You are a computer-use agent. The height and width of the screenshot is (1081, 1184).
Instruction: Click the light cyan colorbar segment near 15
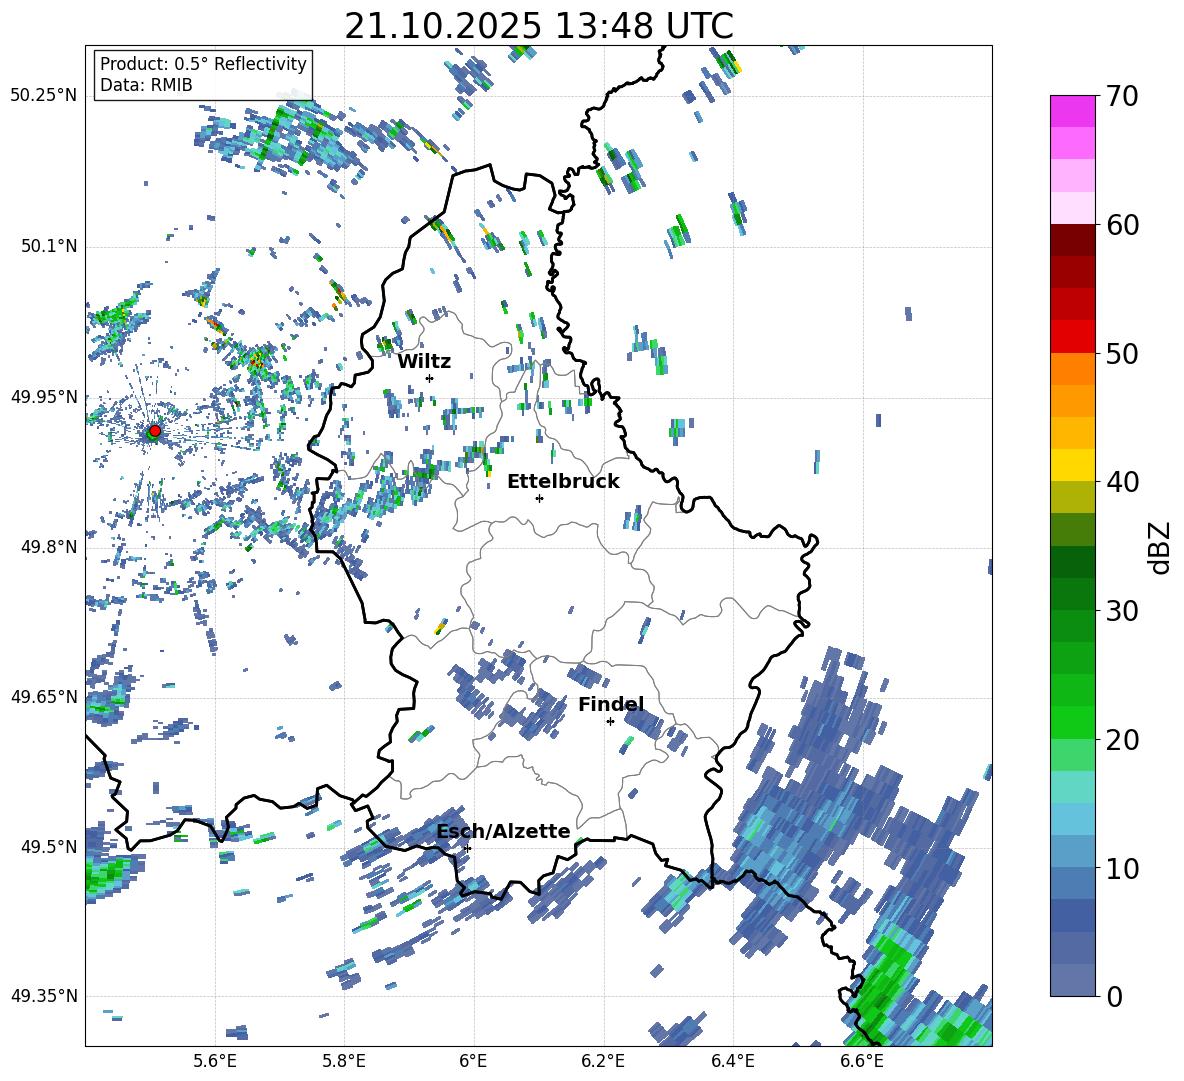(x=1072, y=787)
